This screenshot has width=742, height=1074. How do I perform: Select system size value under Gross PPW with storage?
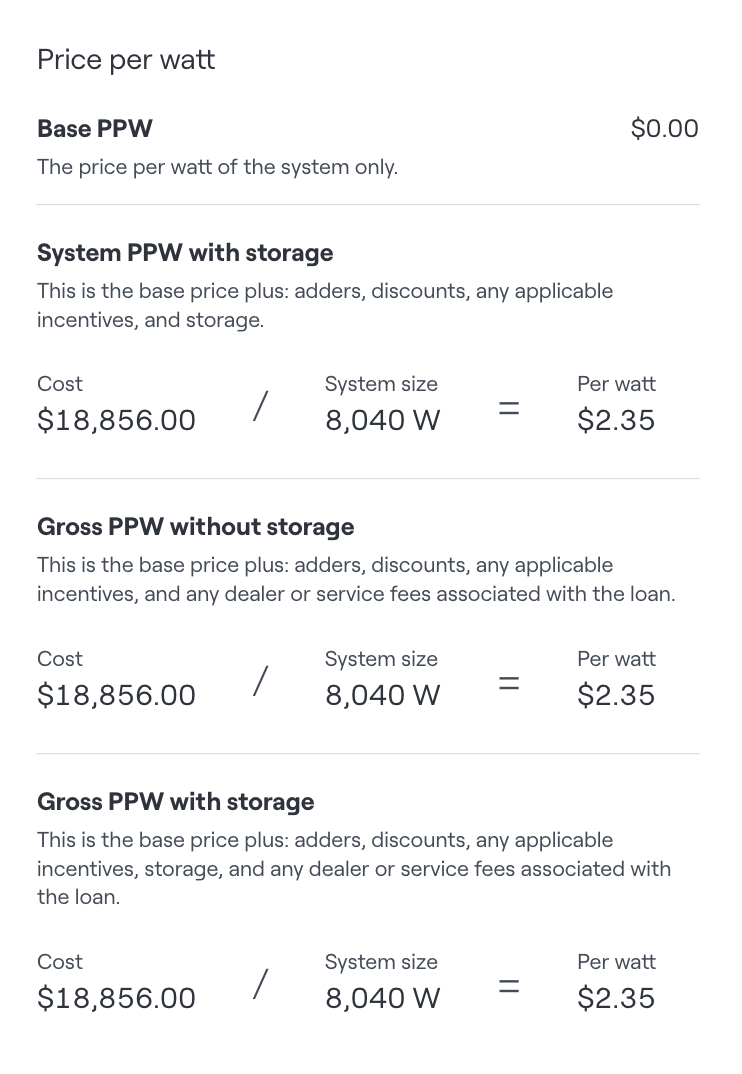382,998
